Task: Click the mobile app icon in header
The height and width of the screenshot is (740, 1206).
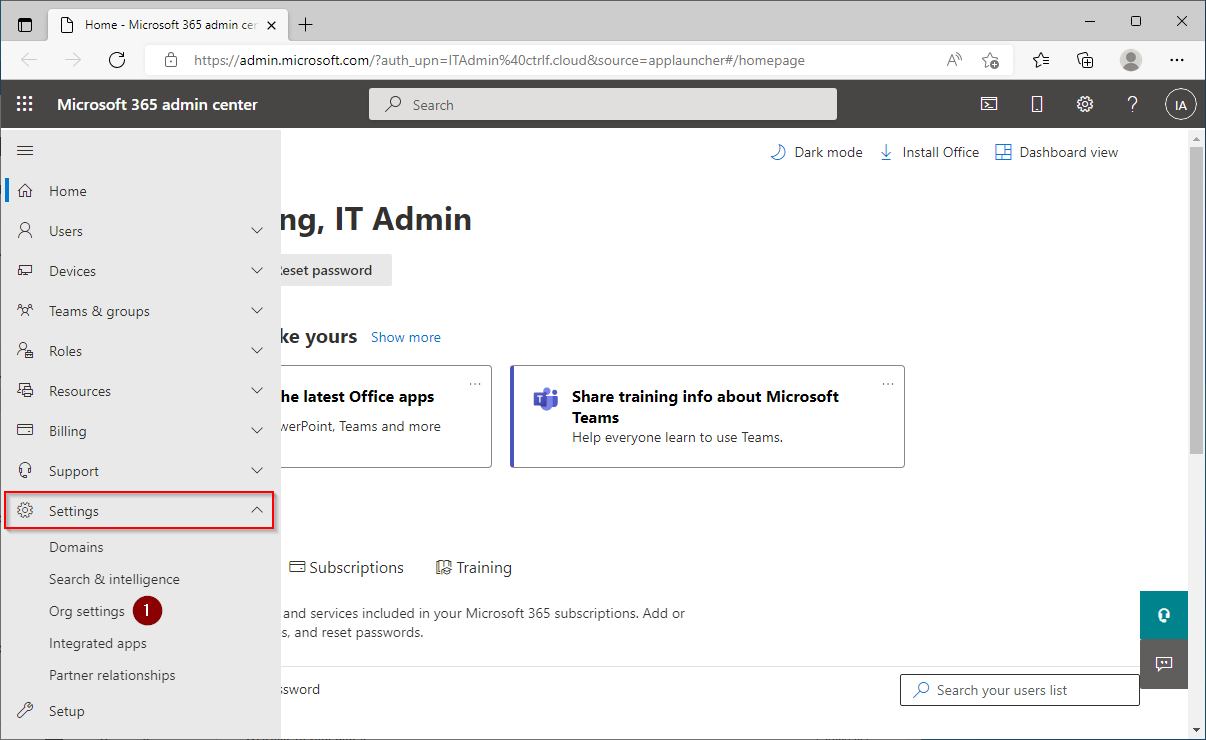Action: pos(1037,104)
